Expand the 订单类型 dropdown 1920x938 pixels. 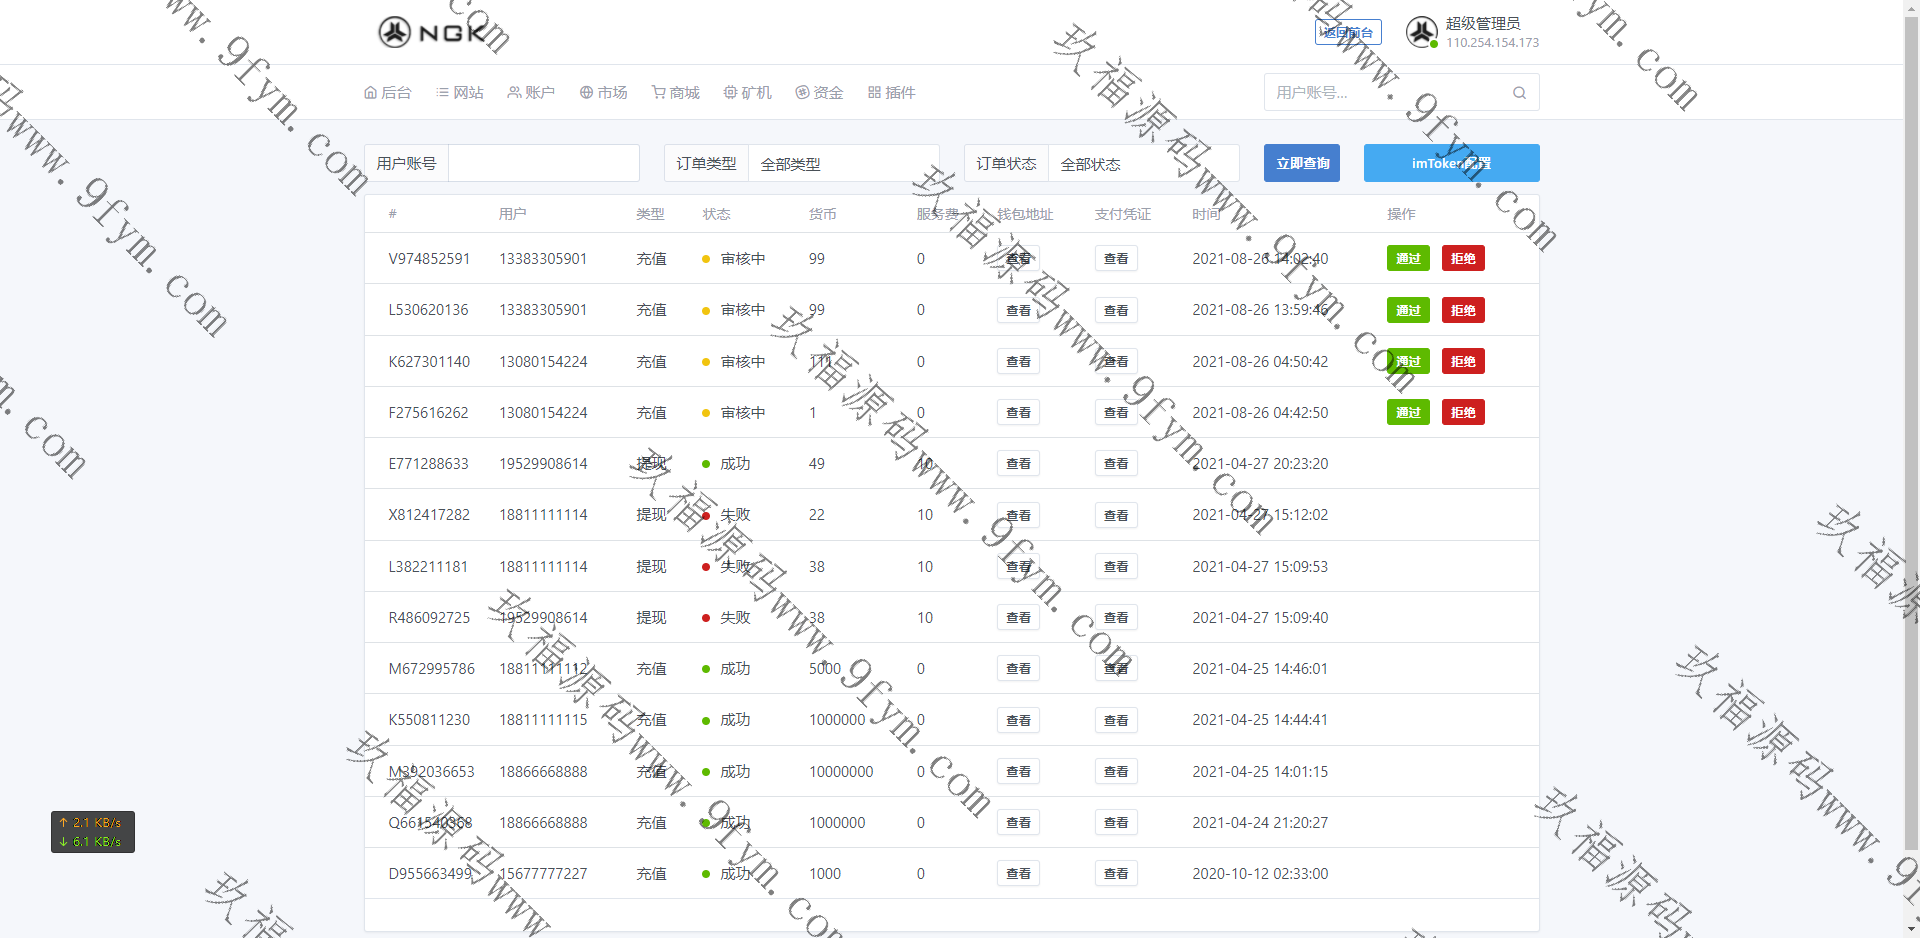click(842, 164)
